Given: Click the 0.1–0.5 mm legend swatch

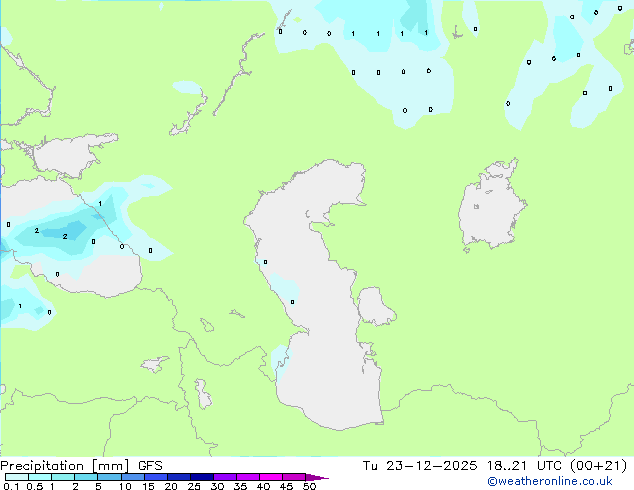Looking at the screenshot, I should (17, 477).
